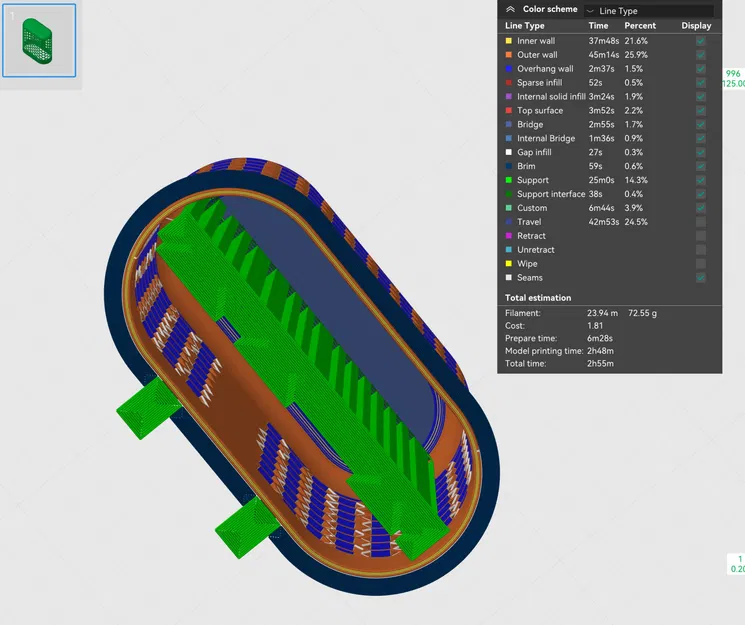The height and width of the screenshot is (625, 745).
Task: Toggle Outer wall display checkbox
Action: tap(700, 55)
